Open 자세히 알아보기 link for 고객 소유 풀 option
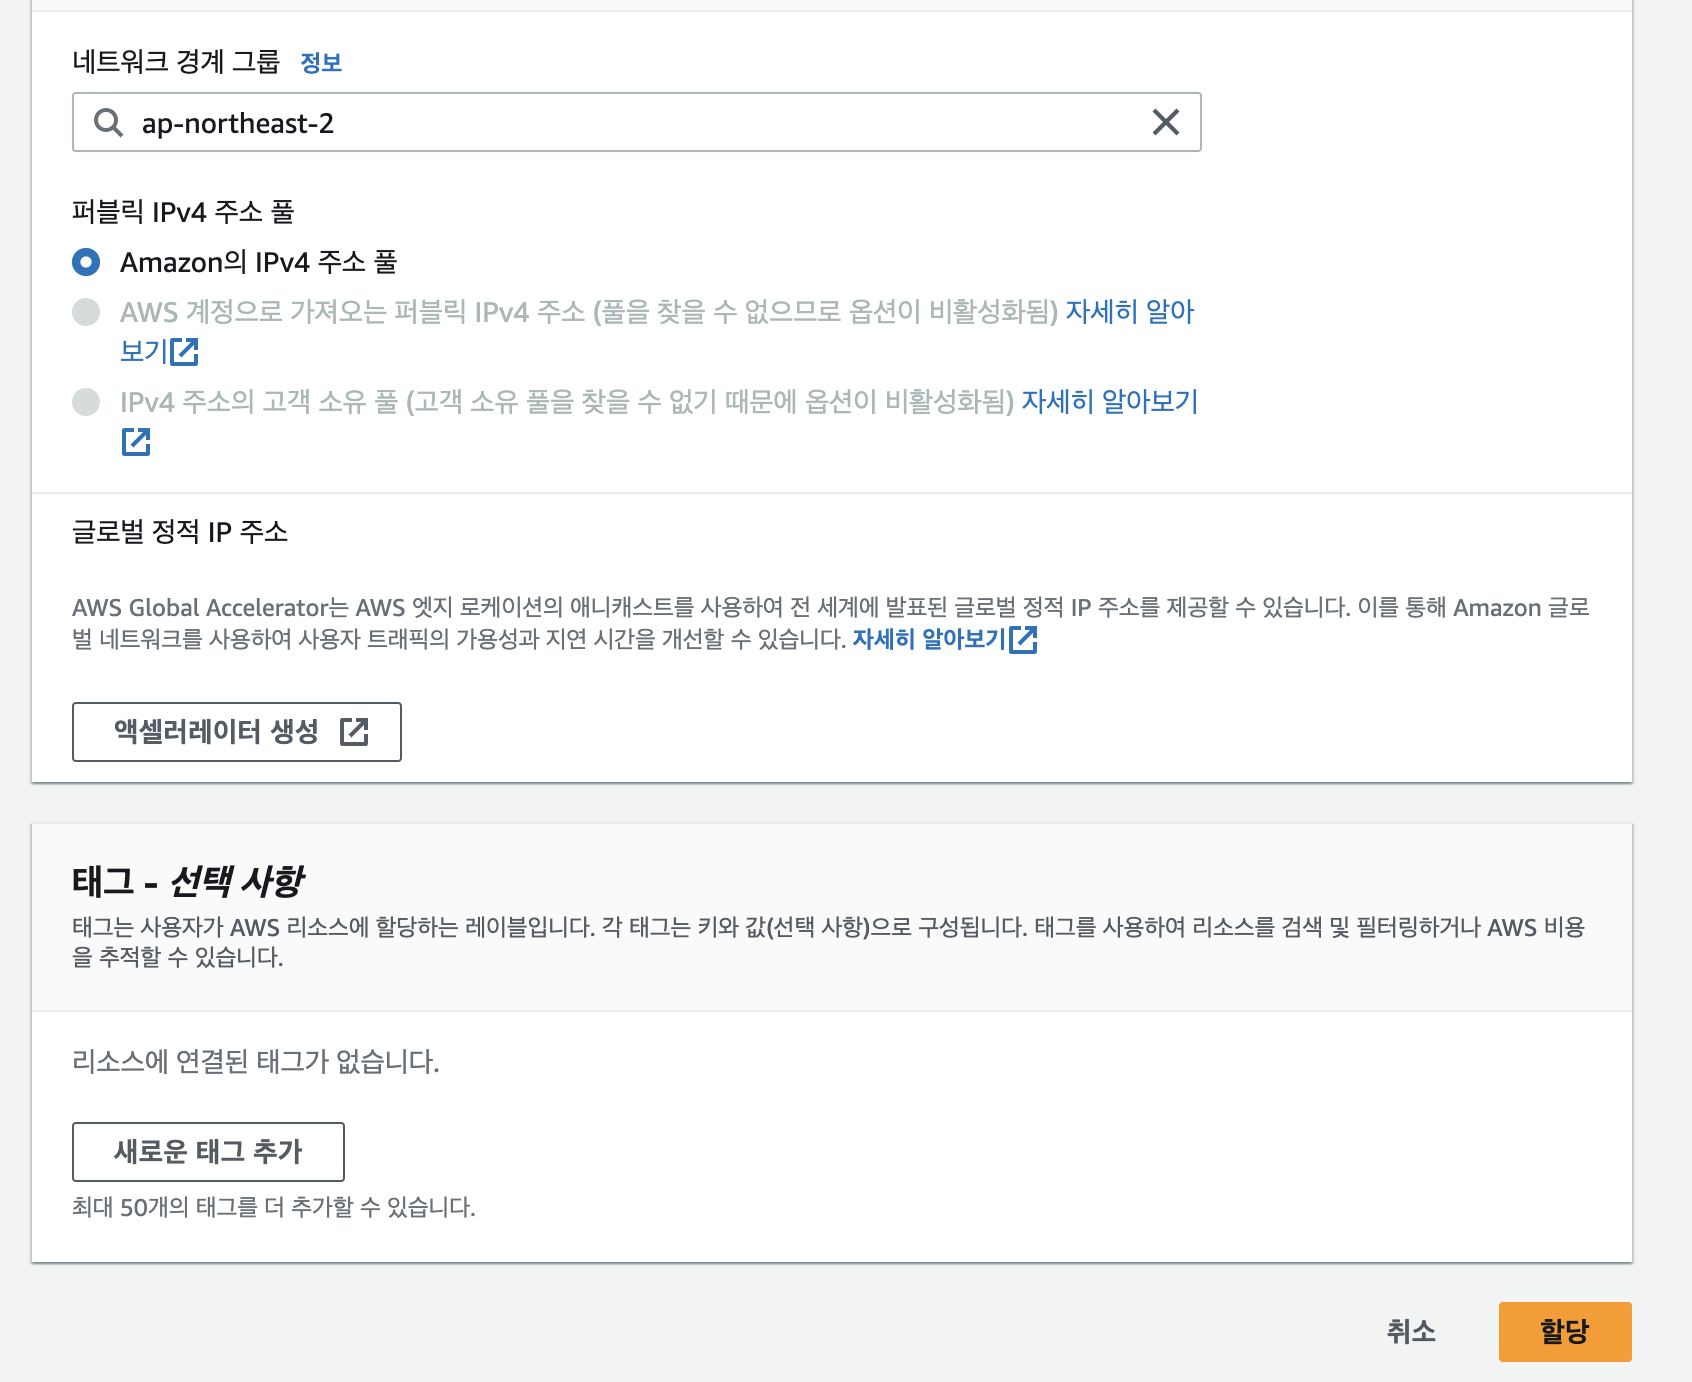The image size is (1692, 1382). click(x=1110, y=402)
